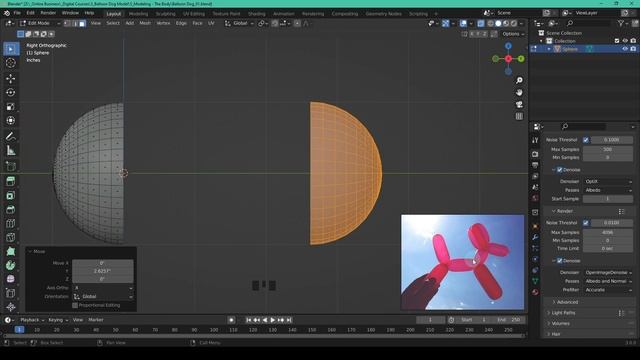Toggle viewport Denoise checkbox

[x=560, y=170]
